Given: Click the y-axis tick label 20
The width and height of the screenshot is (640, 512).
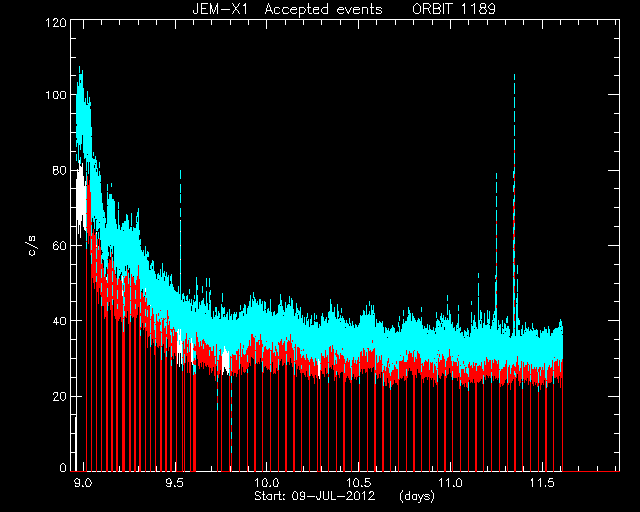Looking at the screenshot, I should pos(59,396).
